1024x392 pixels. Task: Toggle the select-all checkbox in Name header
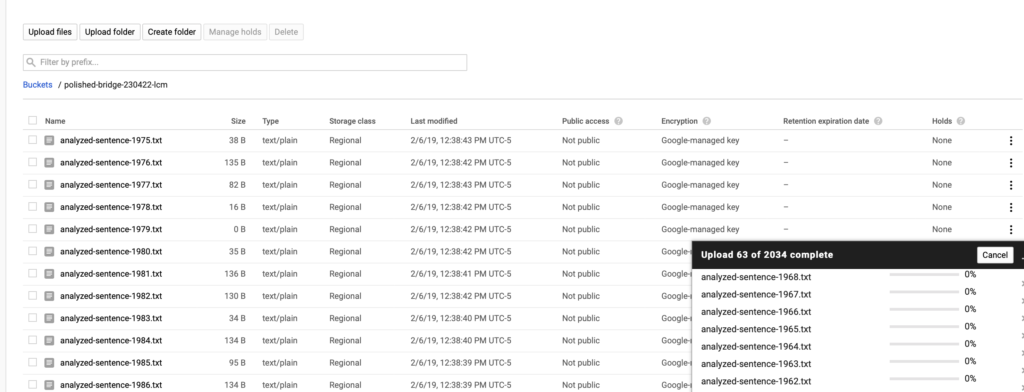coord(33,120)
